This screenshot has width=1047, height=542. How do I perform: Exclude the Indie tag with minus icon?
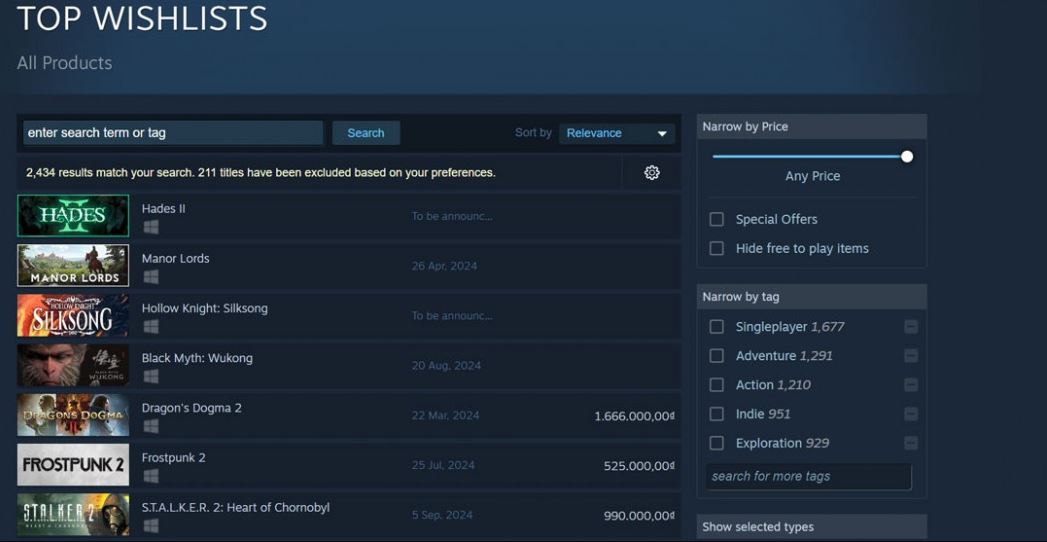click(x=911, y=415)
